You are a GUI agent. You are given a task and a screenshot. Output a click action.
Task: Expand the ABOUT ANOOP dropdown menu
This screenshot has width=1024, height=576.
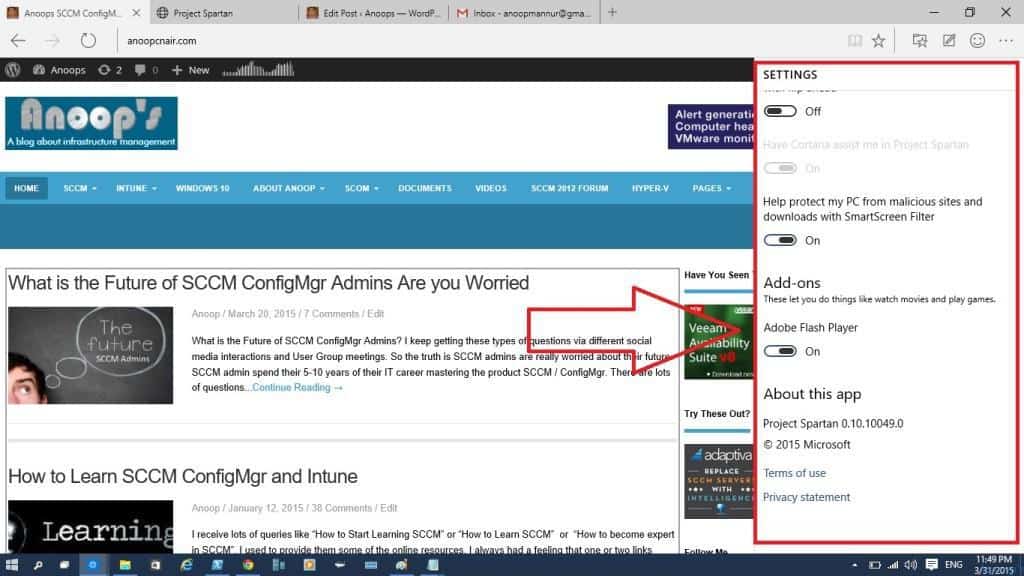click(x=287, y=188)
